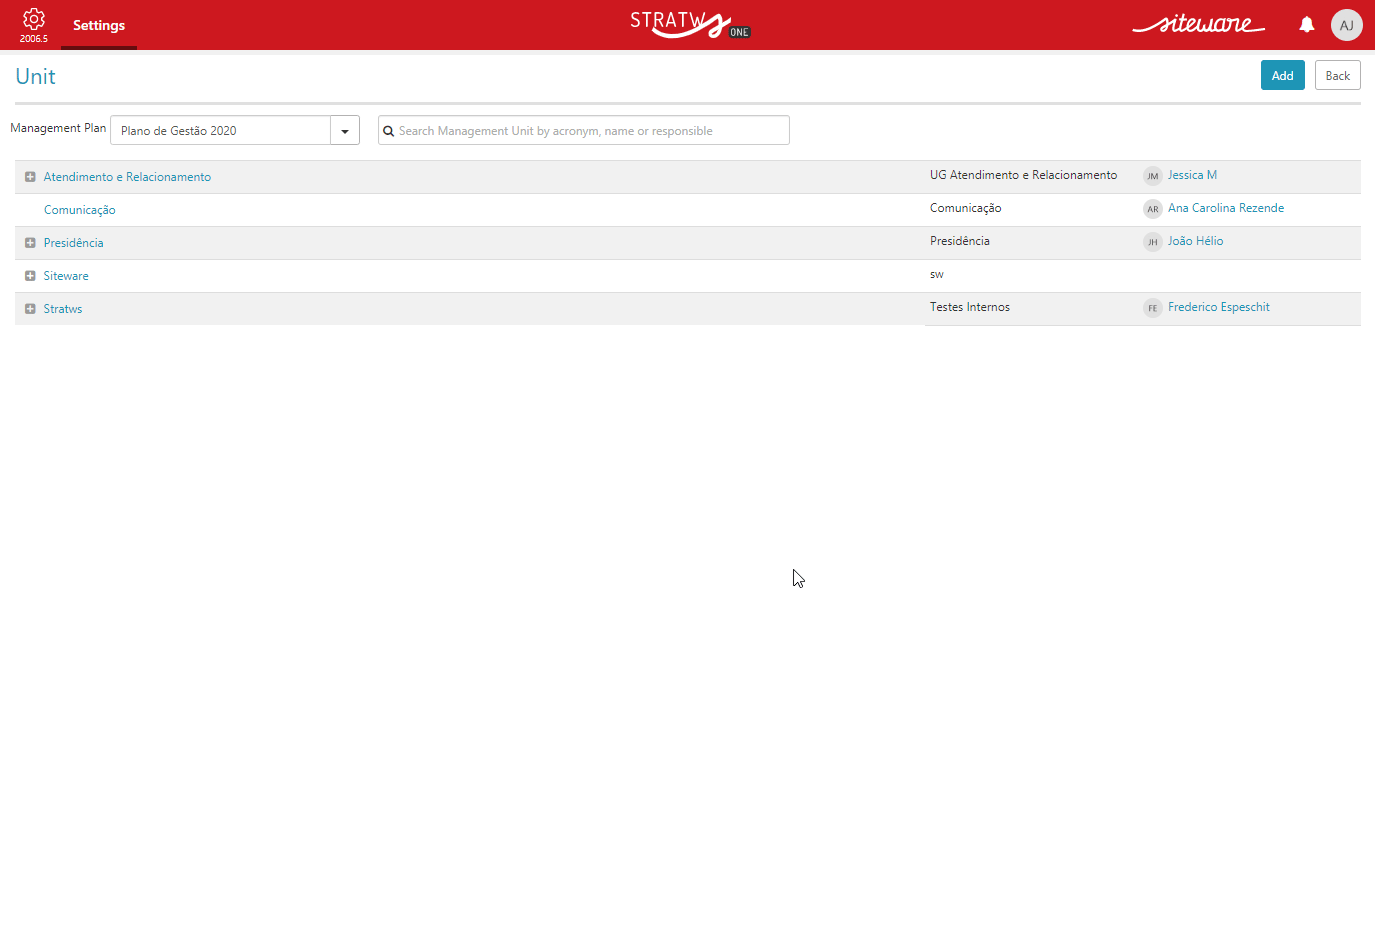
Task: Click the sw acronym text
Action: [936, 274]
